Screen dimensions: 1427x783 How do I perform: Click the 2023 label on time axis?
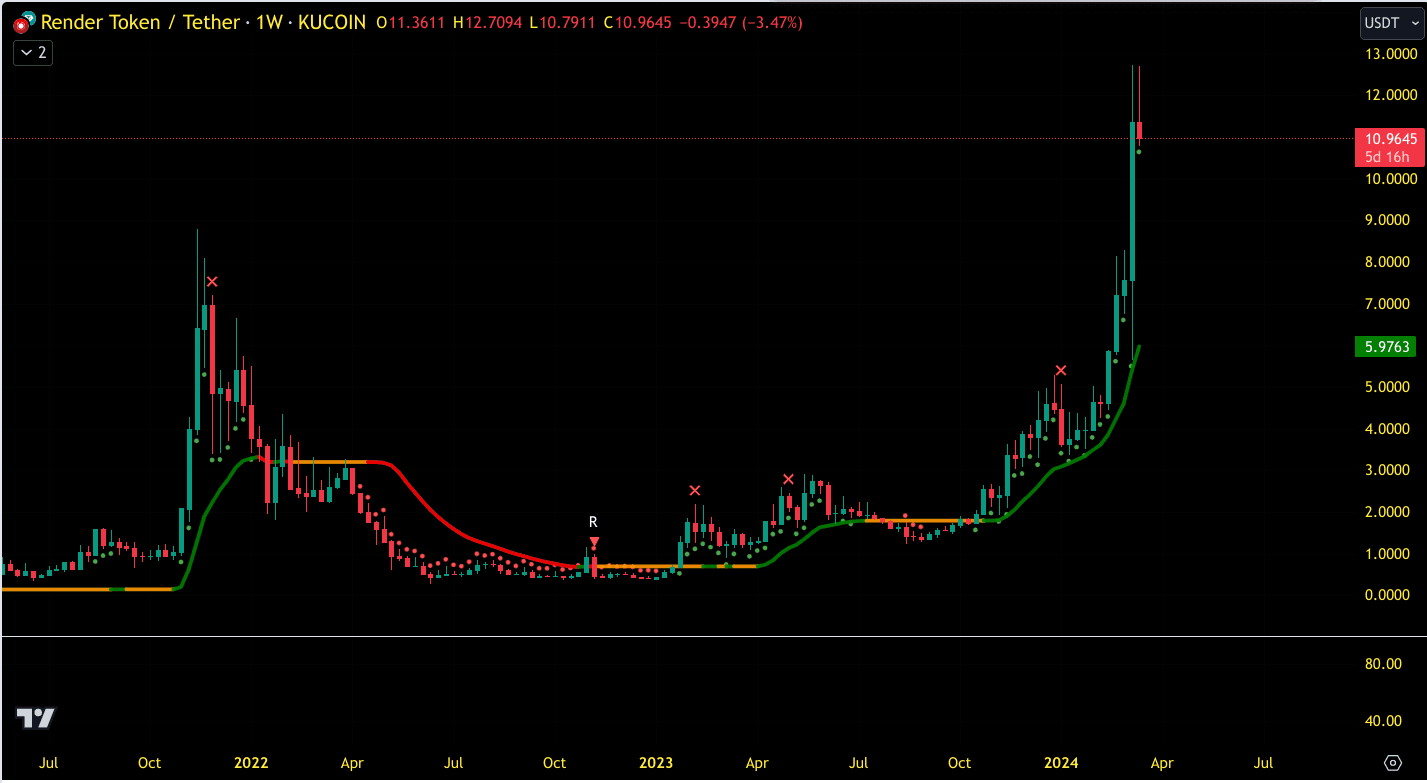(656, 763)
